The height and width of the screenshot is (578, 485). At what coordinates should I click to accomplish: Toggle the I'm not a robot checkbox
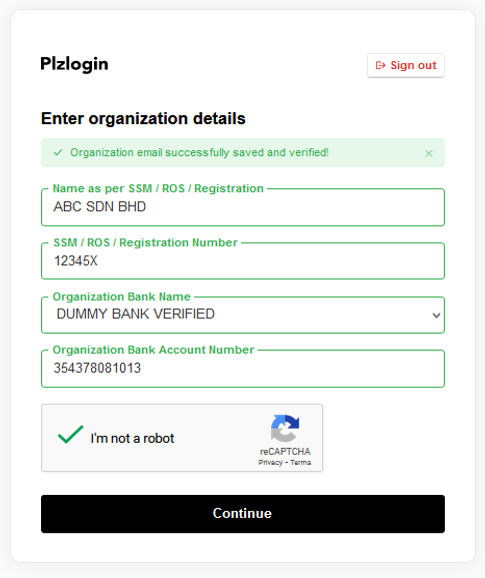(x=70, y=434)
